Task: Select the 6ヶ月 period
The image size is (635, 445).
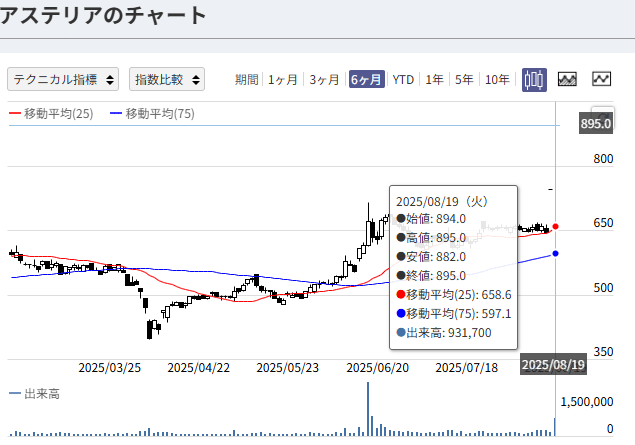Action: [x=367, y=79]
